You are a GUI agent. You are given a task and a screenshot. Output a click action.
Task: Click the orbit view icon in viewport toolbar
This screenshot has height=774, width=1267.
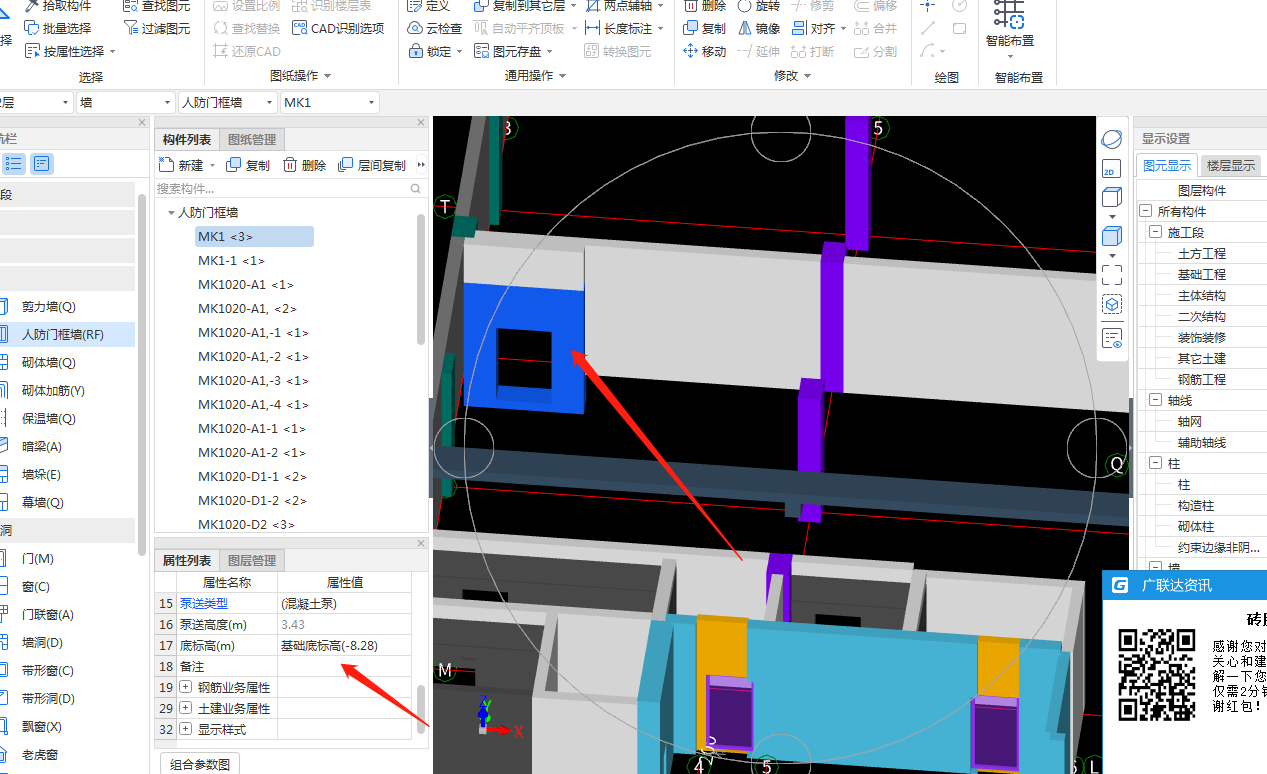[x=1111, y=138]
